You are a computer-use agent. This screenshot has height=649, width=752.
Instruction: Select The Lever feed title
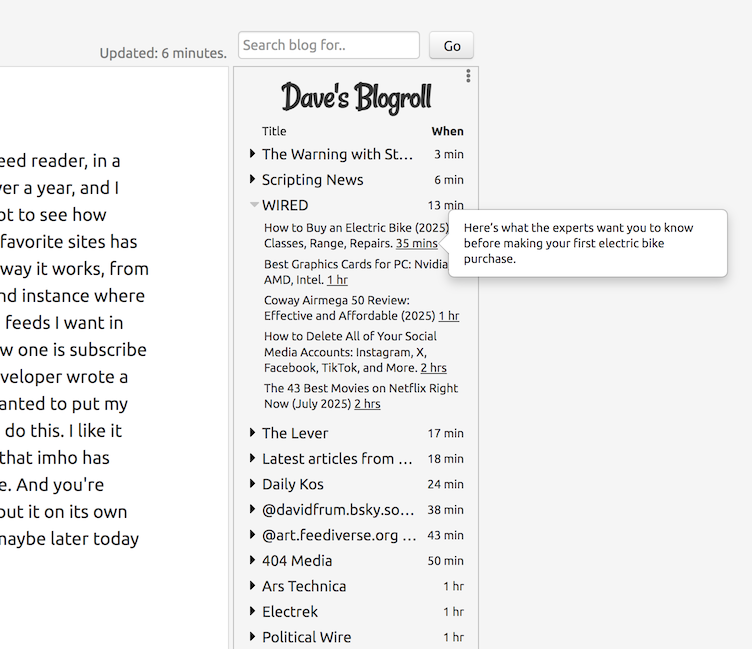coord(295,433)
